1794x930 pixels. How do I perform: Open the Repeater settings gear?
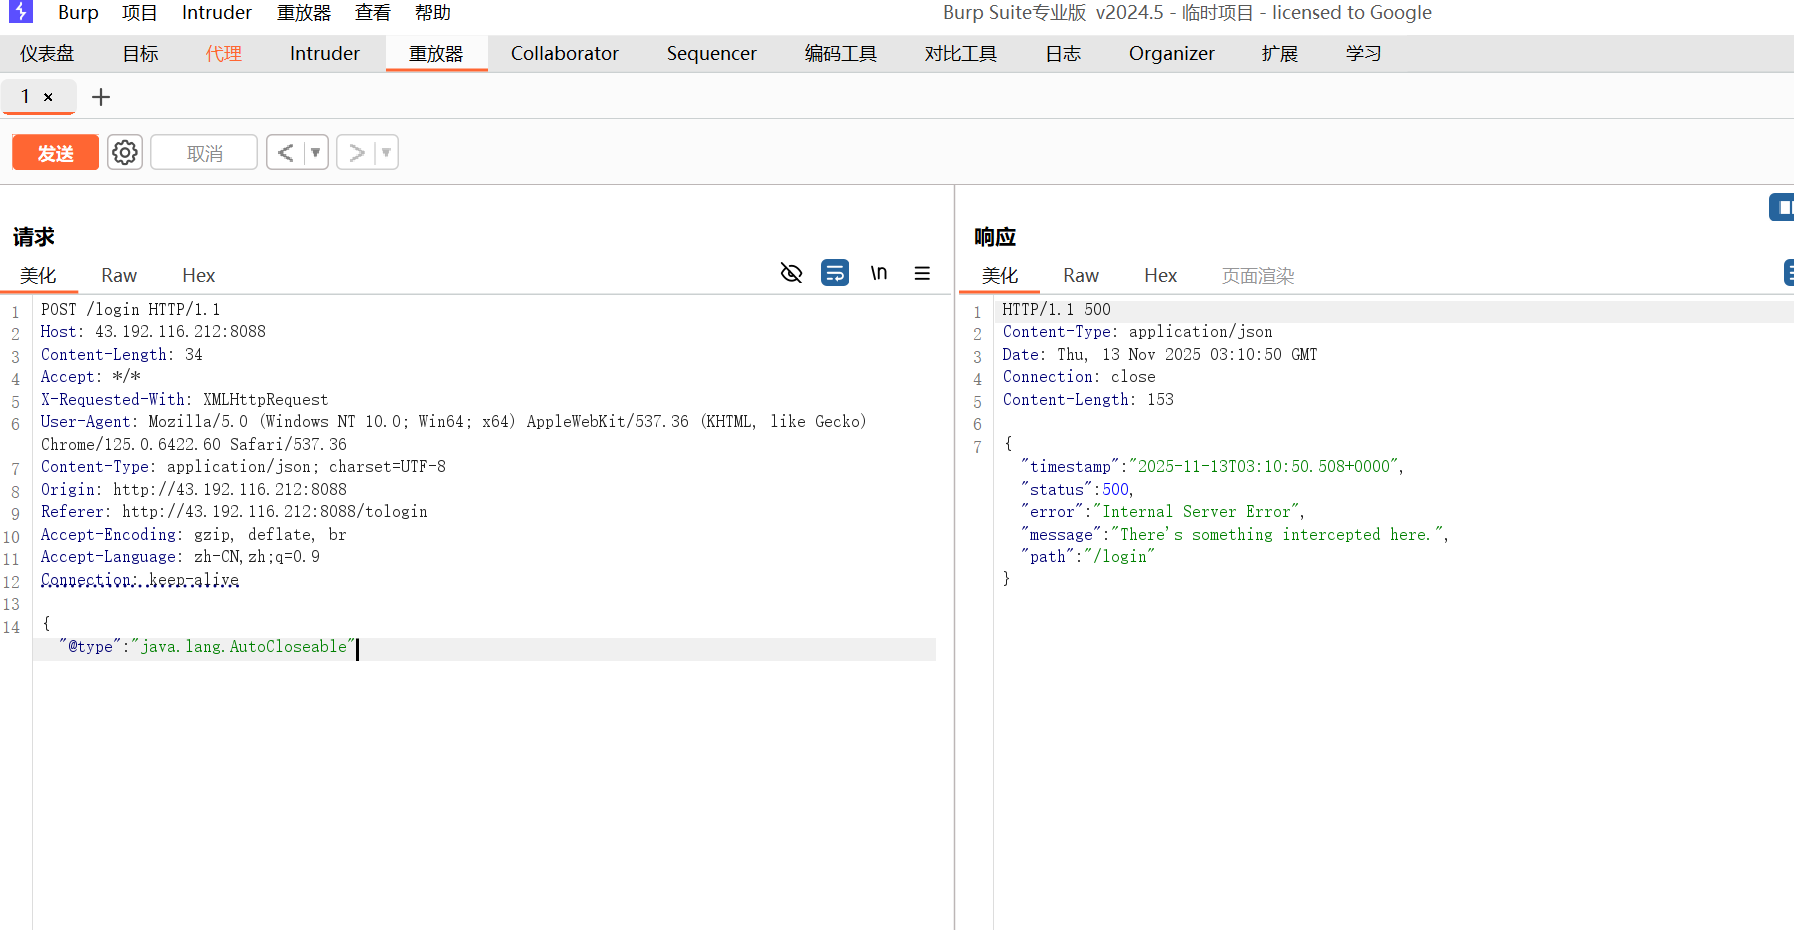click(x=125, y=152)
